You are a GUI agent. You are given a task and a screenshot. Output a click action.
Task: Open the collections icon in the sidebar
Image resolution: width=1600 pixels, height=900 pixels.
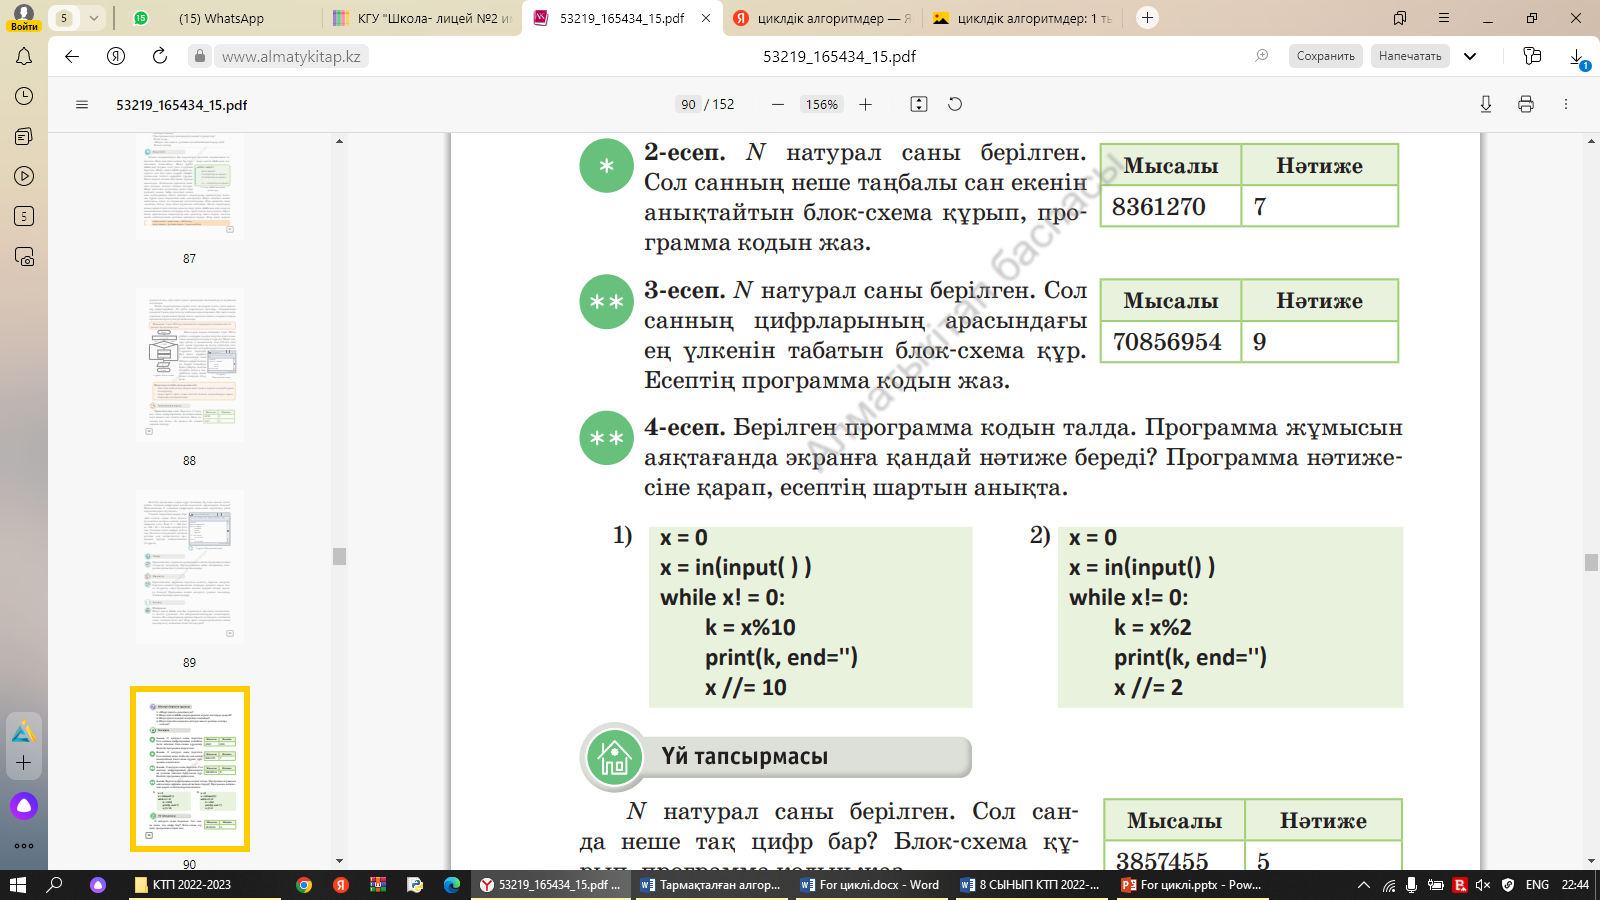pos(24,136)
